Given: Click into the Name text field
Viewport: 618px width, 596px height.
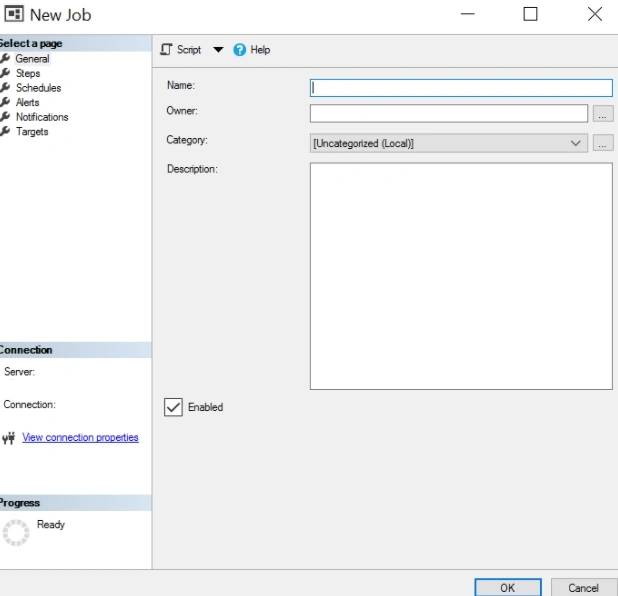Looking at the screenshot, I should pyautogui.click(x=461, y=88).
